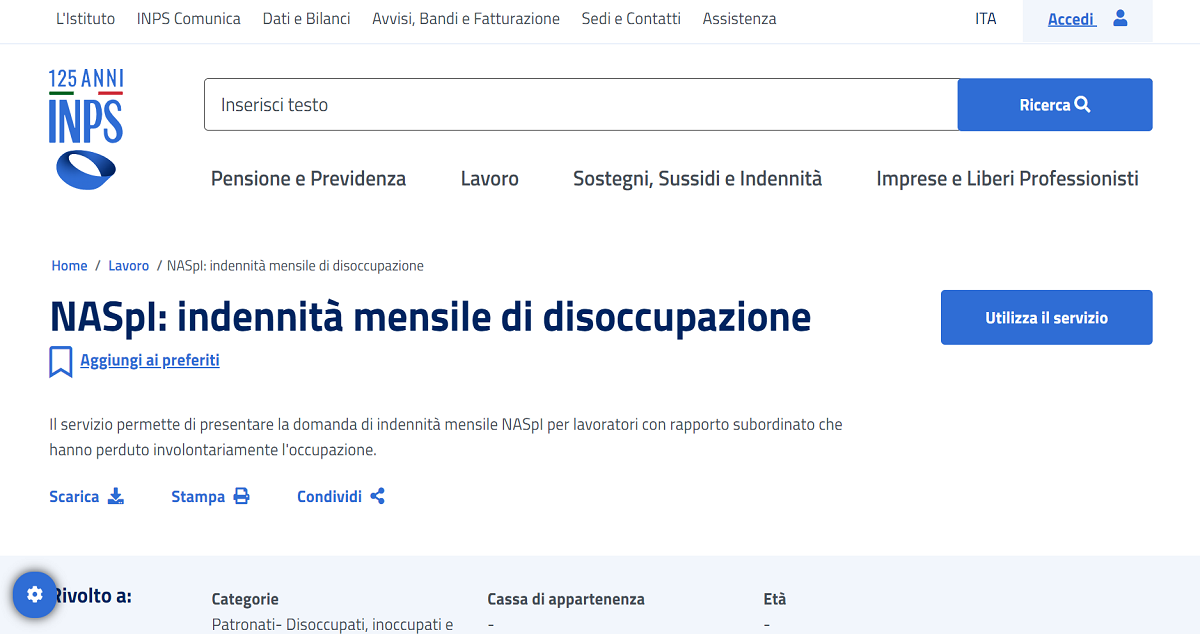Open INPS Comunica in the top menu
Screen dimensions: 1200x634
click(x=189, y=19)
